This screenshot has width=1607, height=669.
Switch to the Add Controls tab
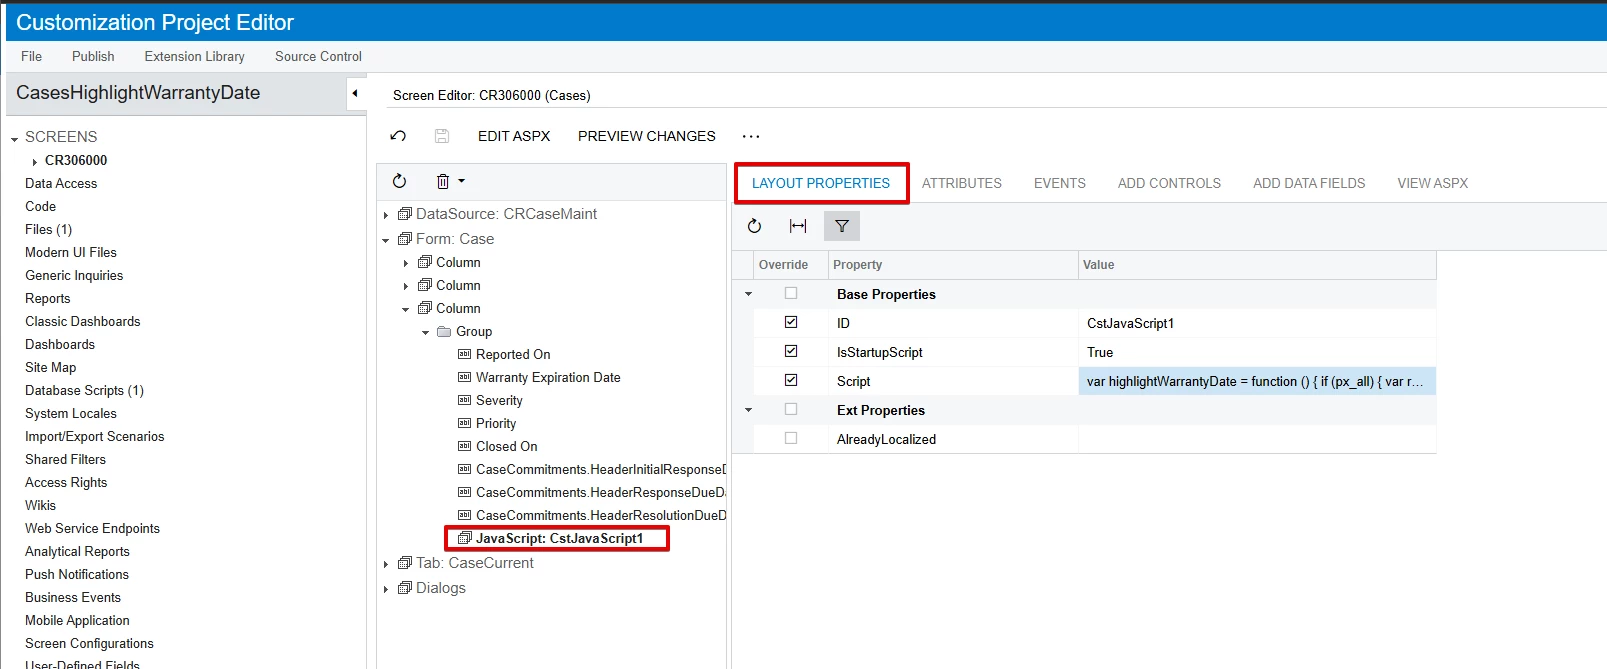click(x=1169, y=183)
